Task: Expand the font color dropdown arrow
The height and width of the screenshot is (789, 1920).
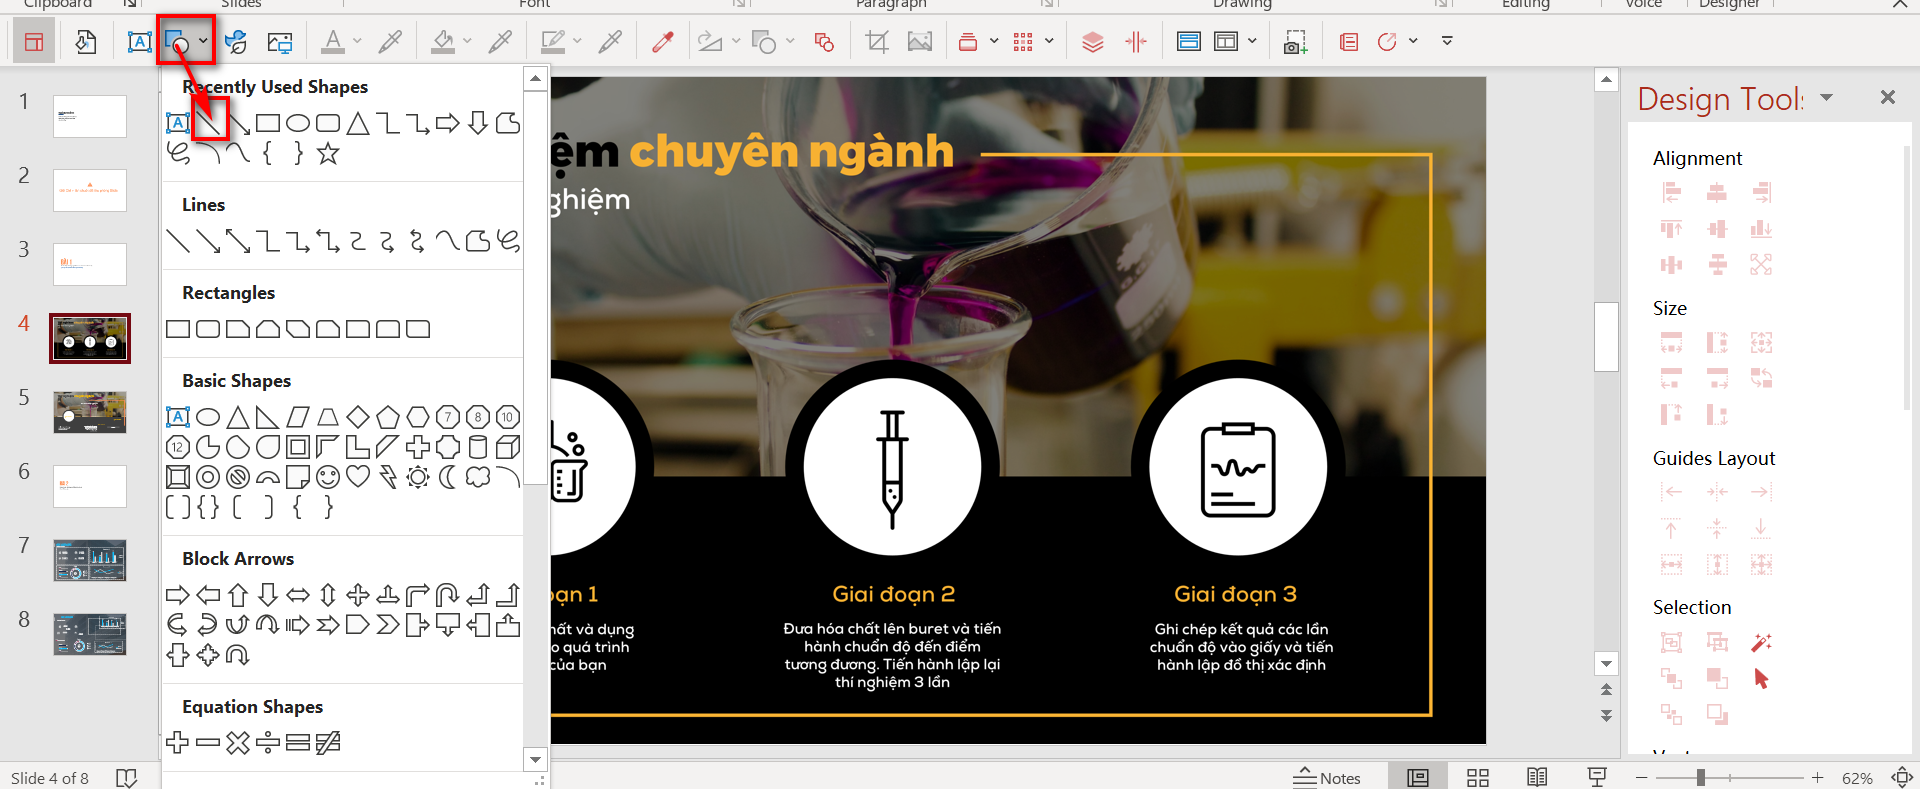Action: tap(357, 42)
